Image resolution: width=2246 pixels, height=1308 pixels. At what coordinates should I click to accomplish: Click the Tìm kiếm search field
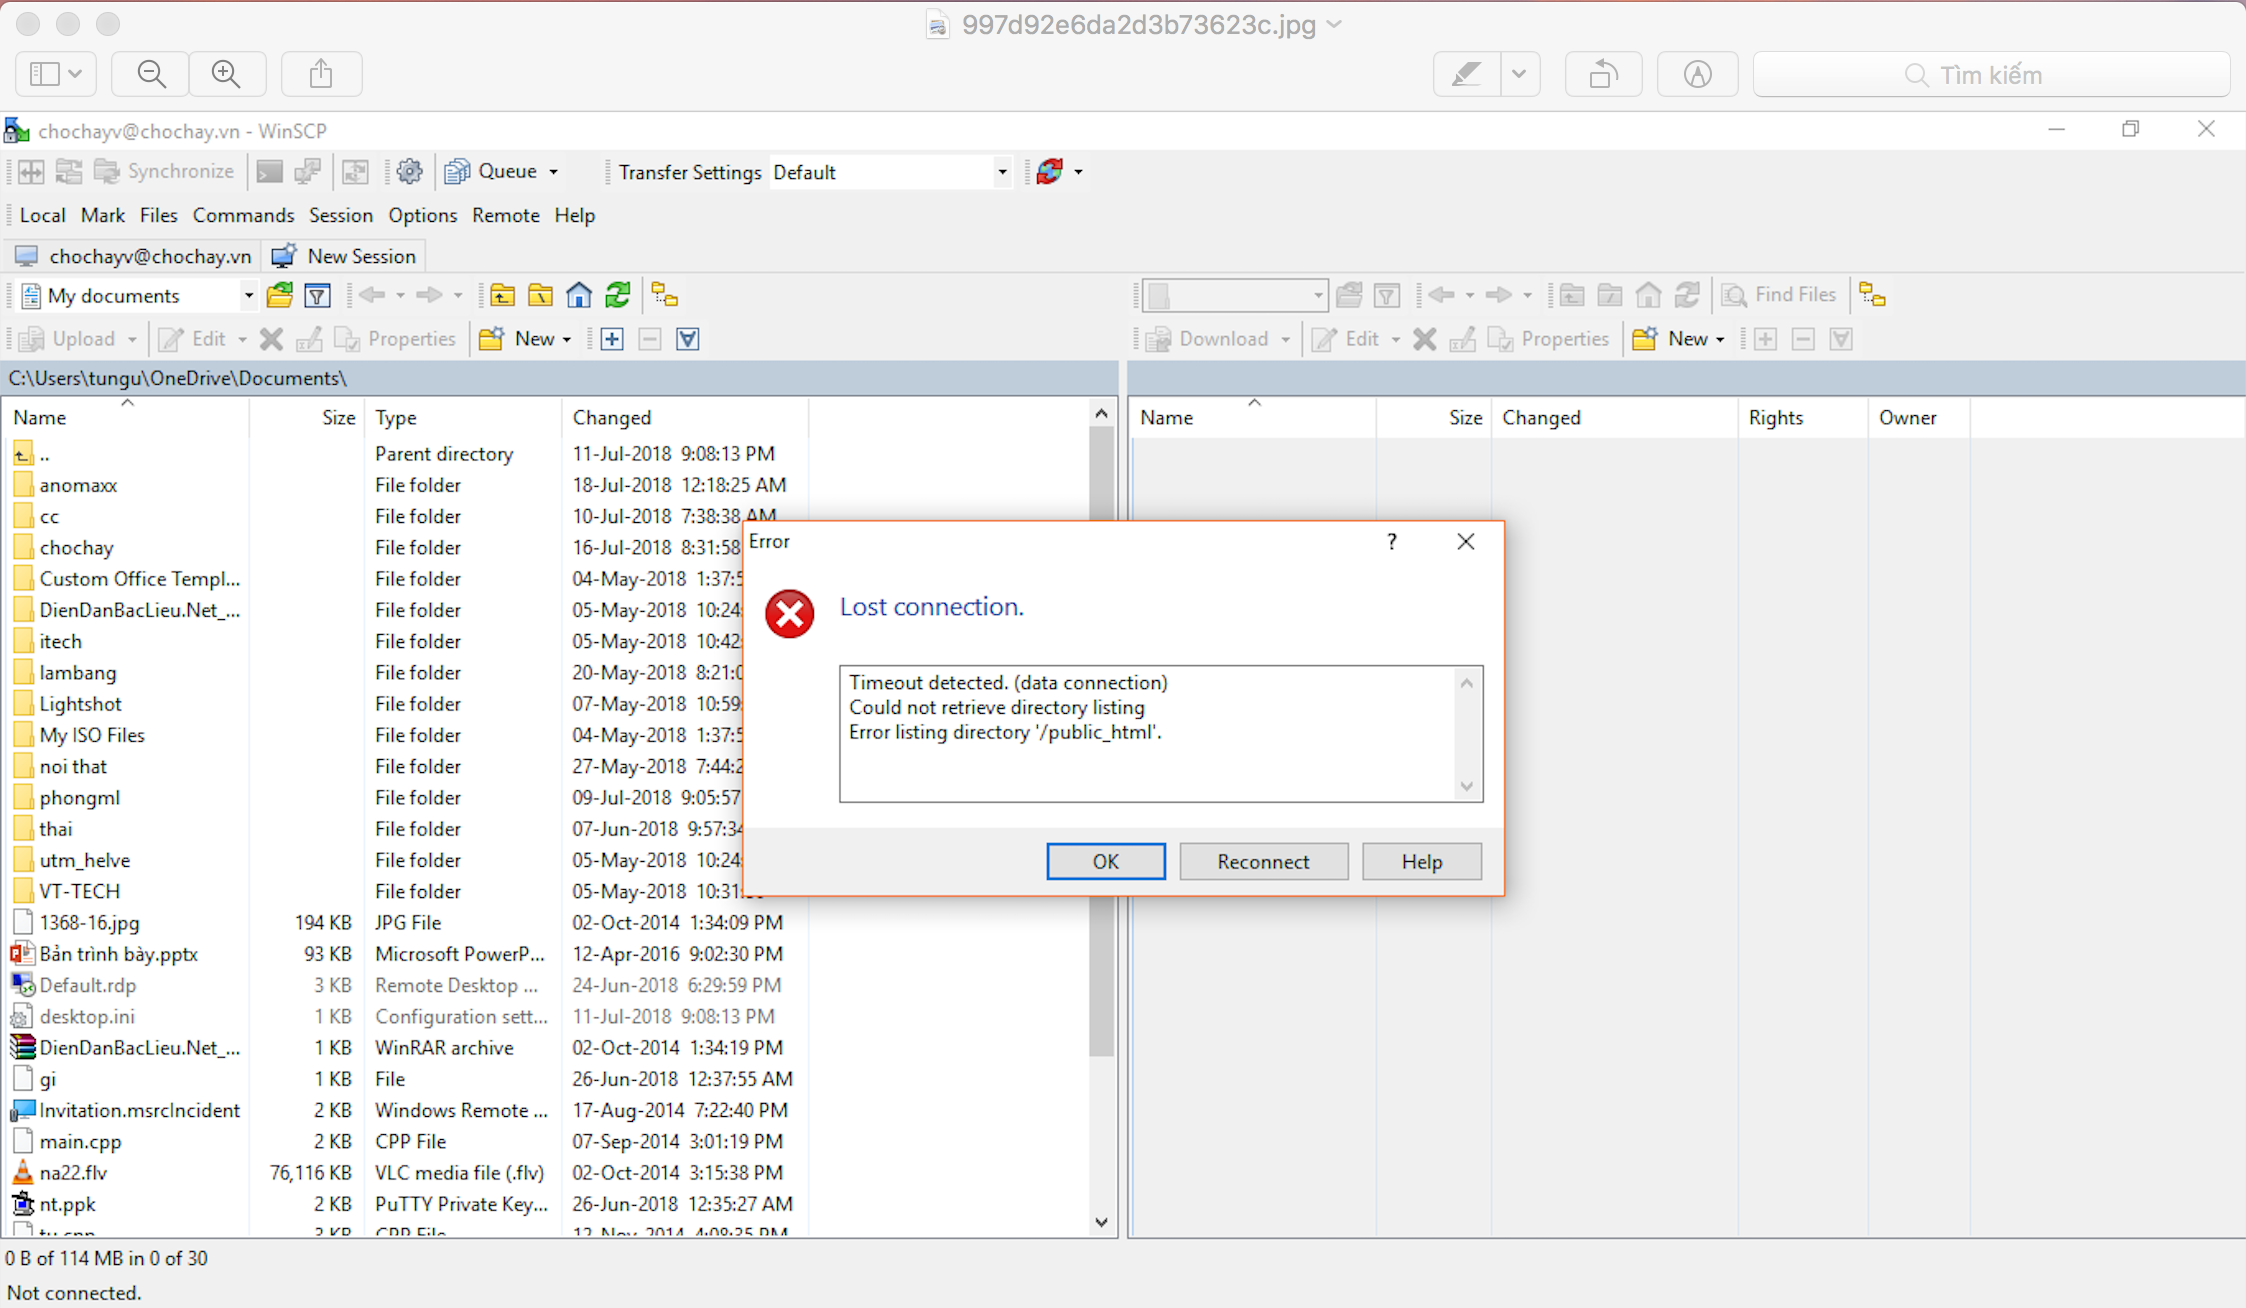coord(1992,74)
